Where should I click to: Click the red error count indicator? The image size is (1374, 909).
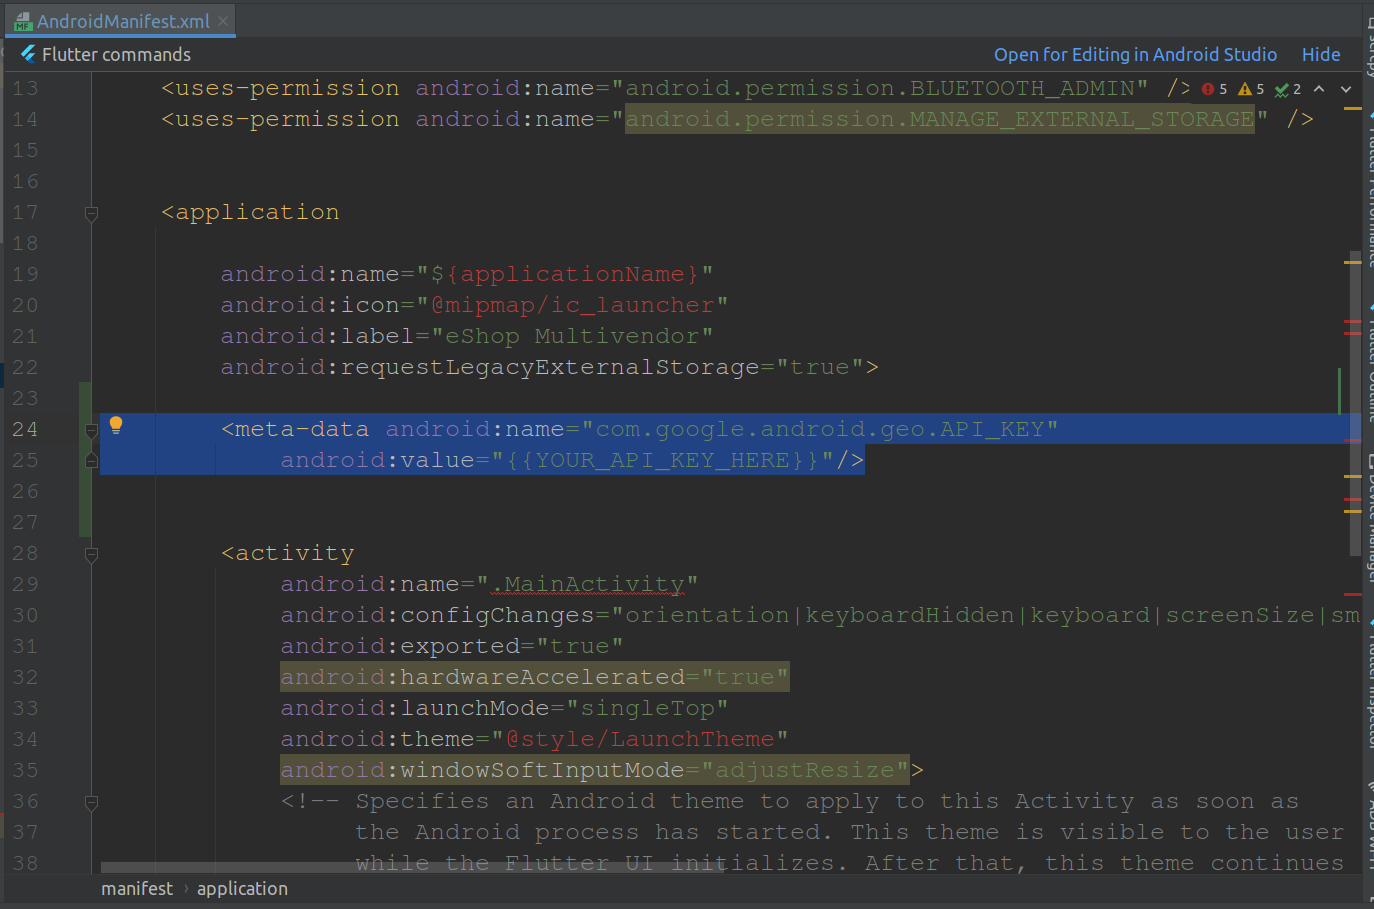pos(1214,89)
